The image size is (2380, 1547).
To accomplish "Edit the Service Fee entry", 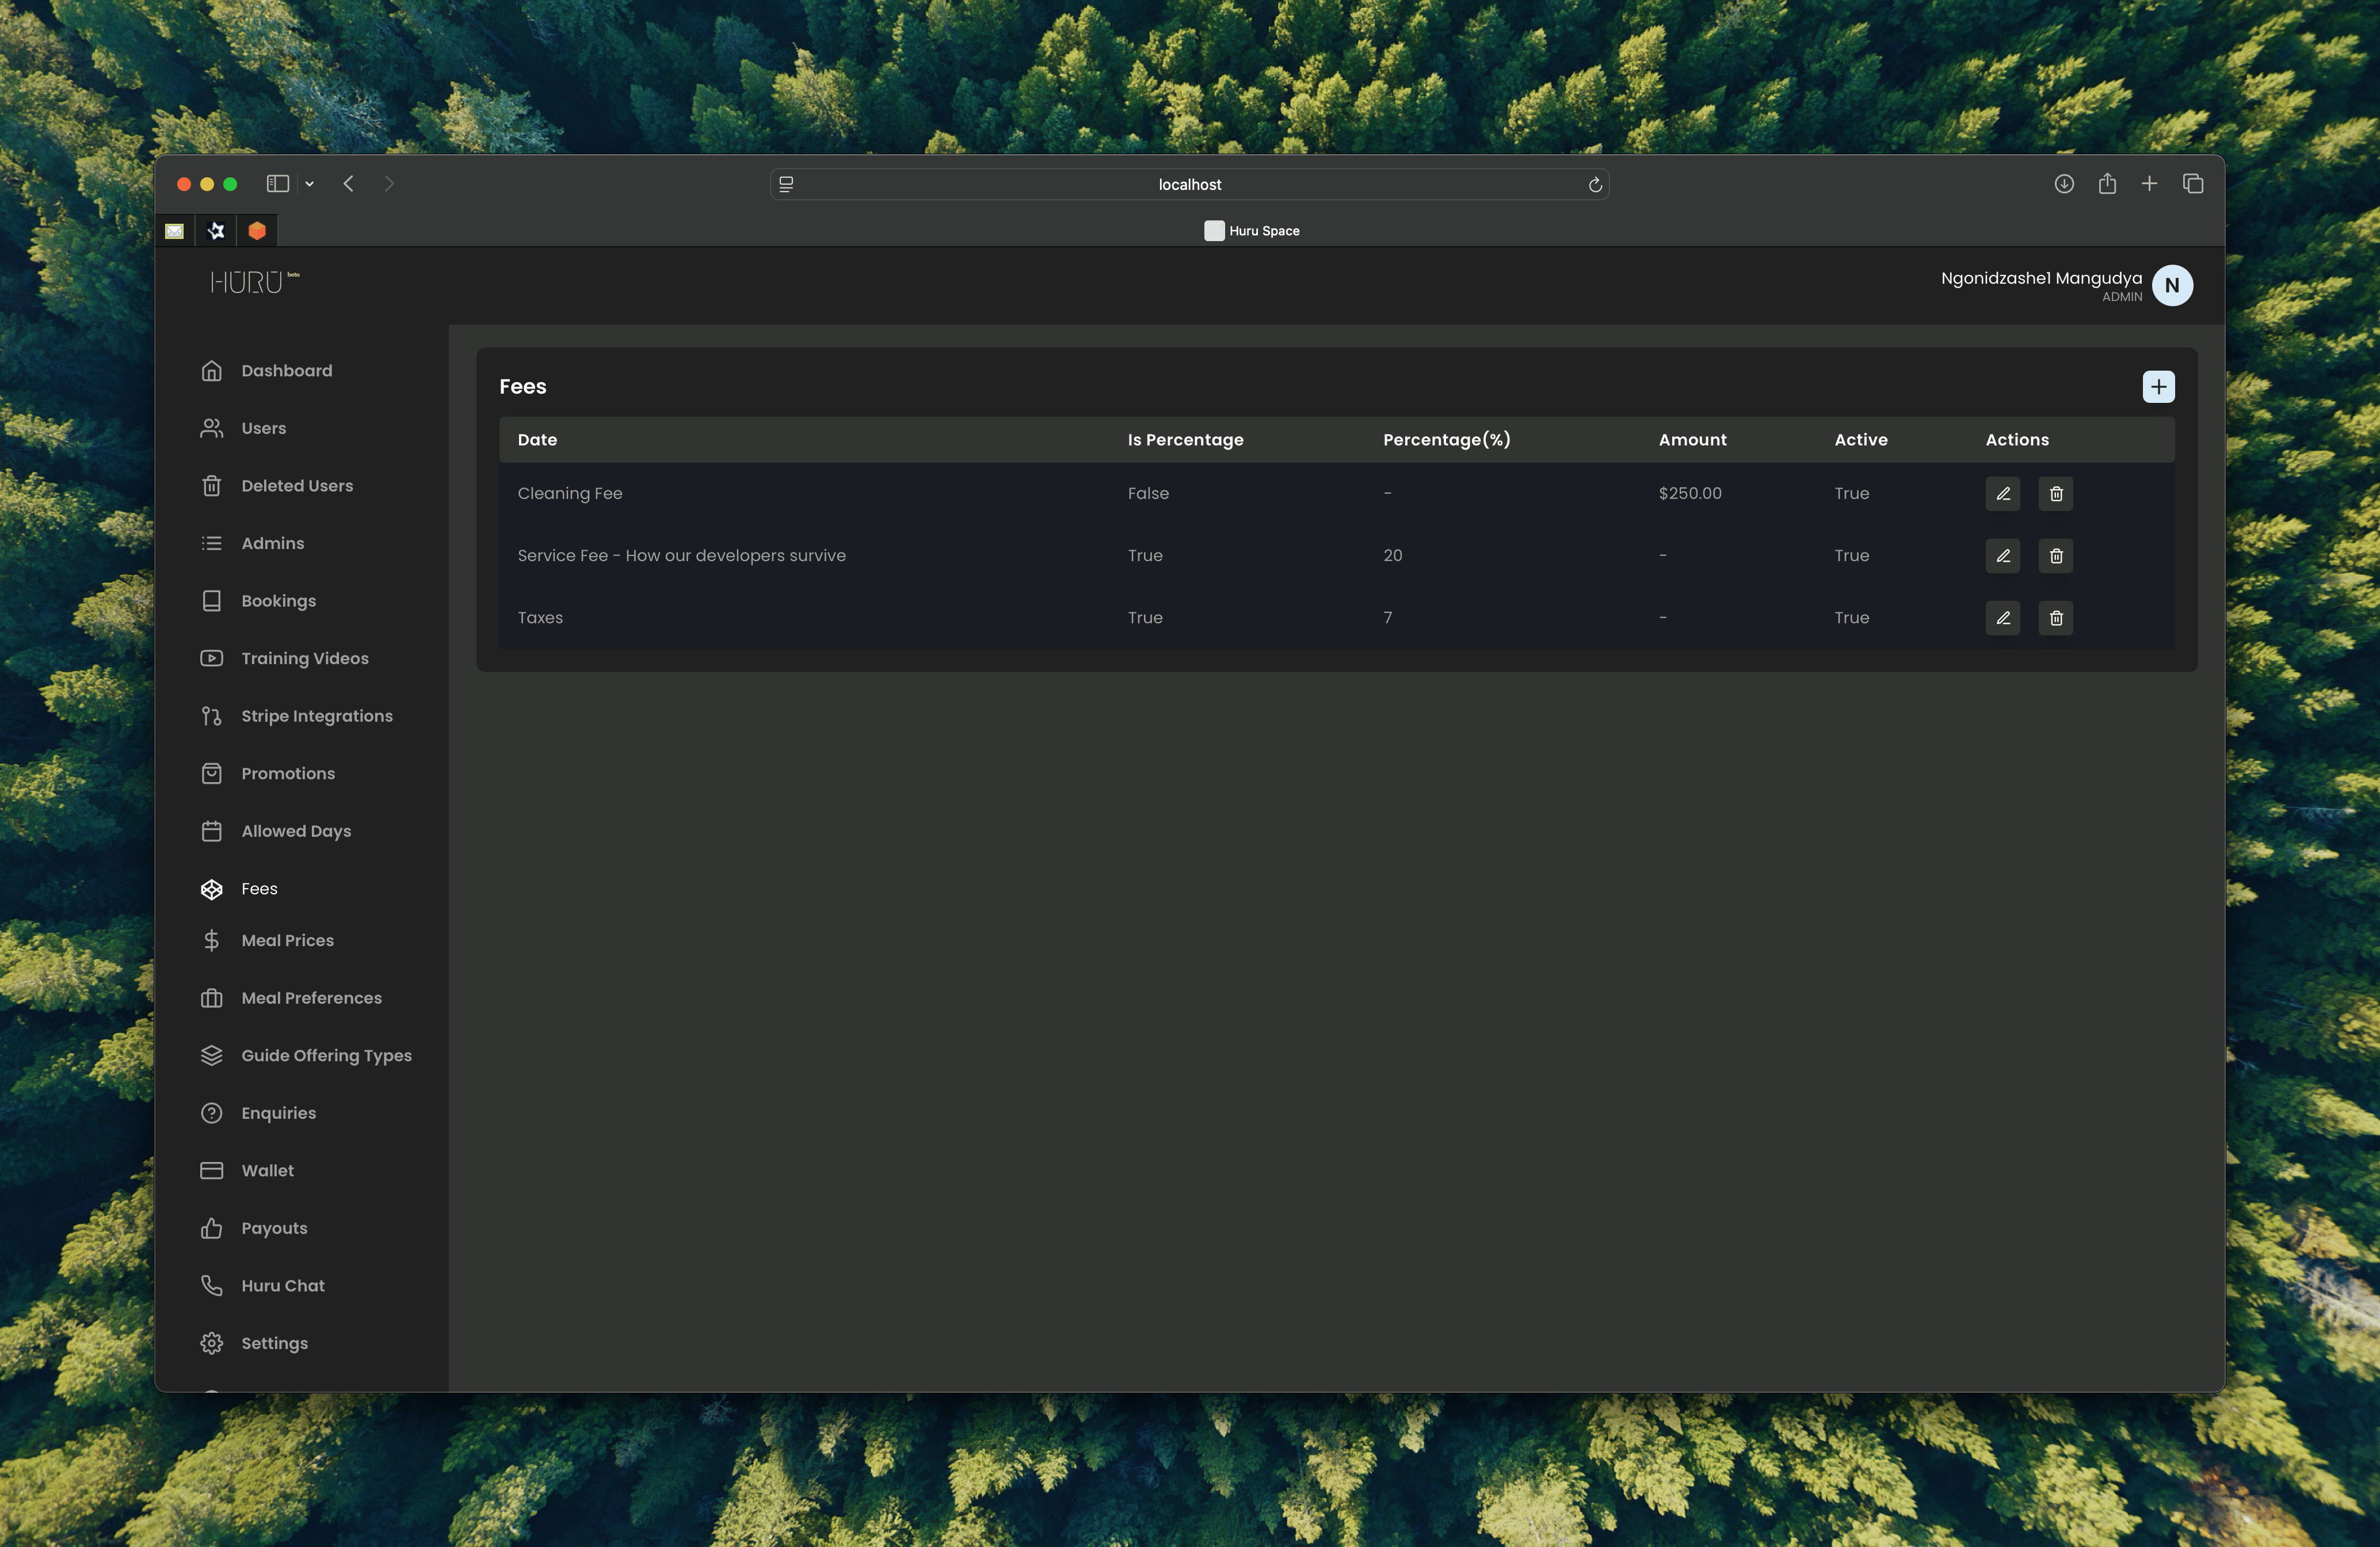I will pyautogui.click(x=2002, y=555).
